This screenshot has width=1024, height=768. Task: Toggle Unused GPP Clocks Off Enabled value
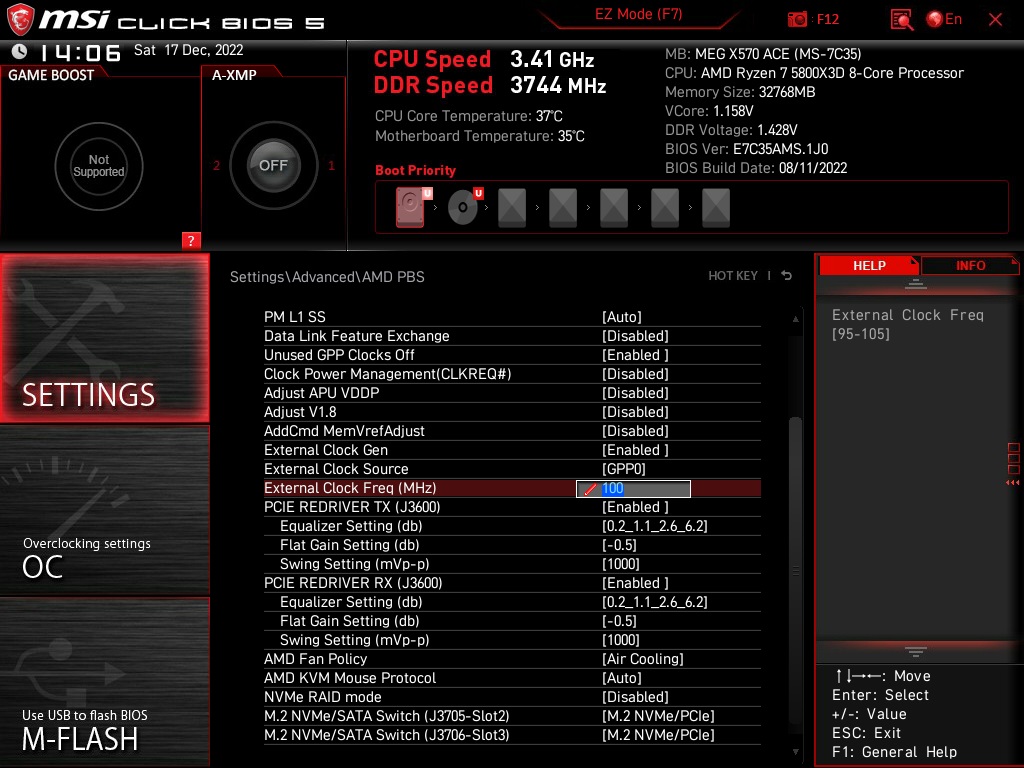[635, 355]
